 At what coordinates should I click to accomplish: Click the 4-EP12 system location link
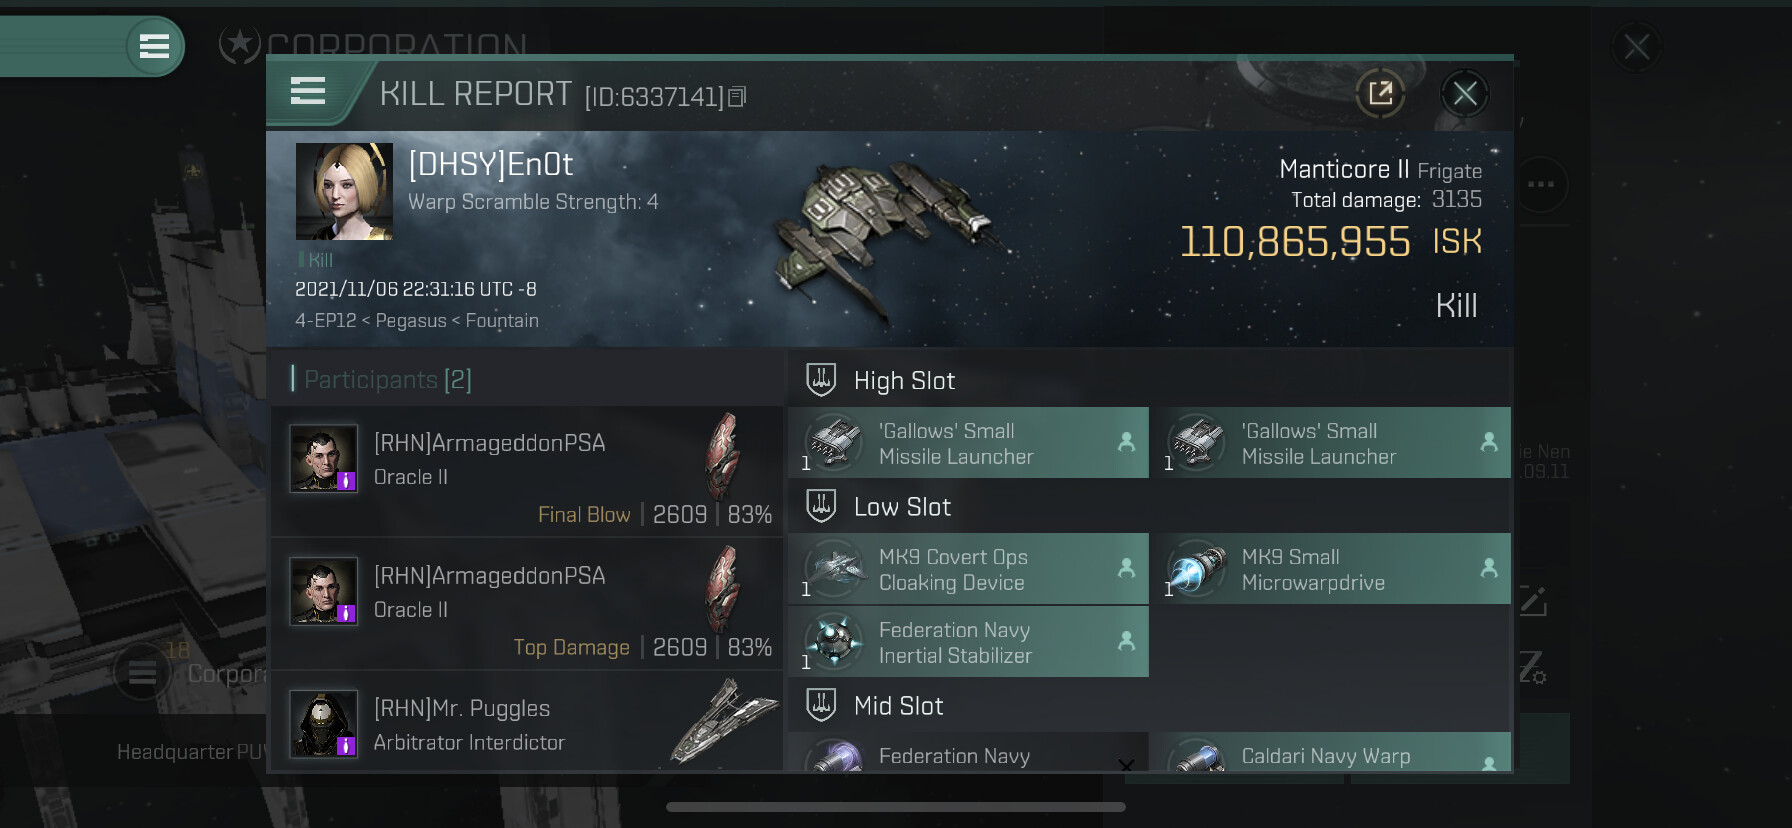(x=326, y=320)
